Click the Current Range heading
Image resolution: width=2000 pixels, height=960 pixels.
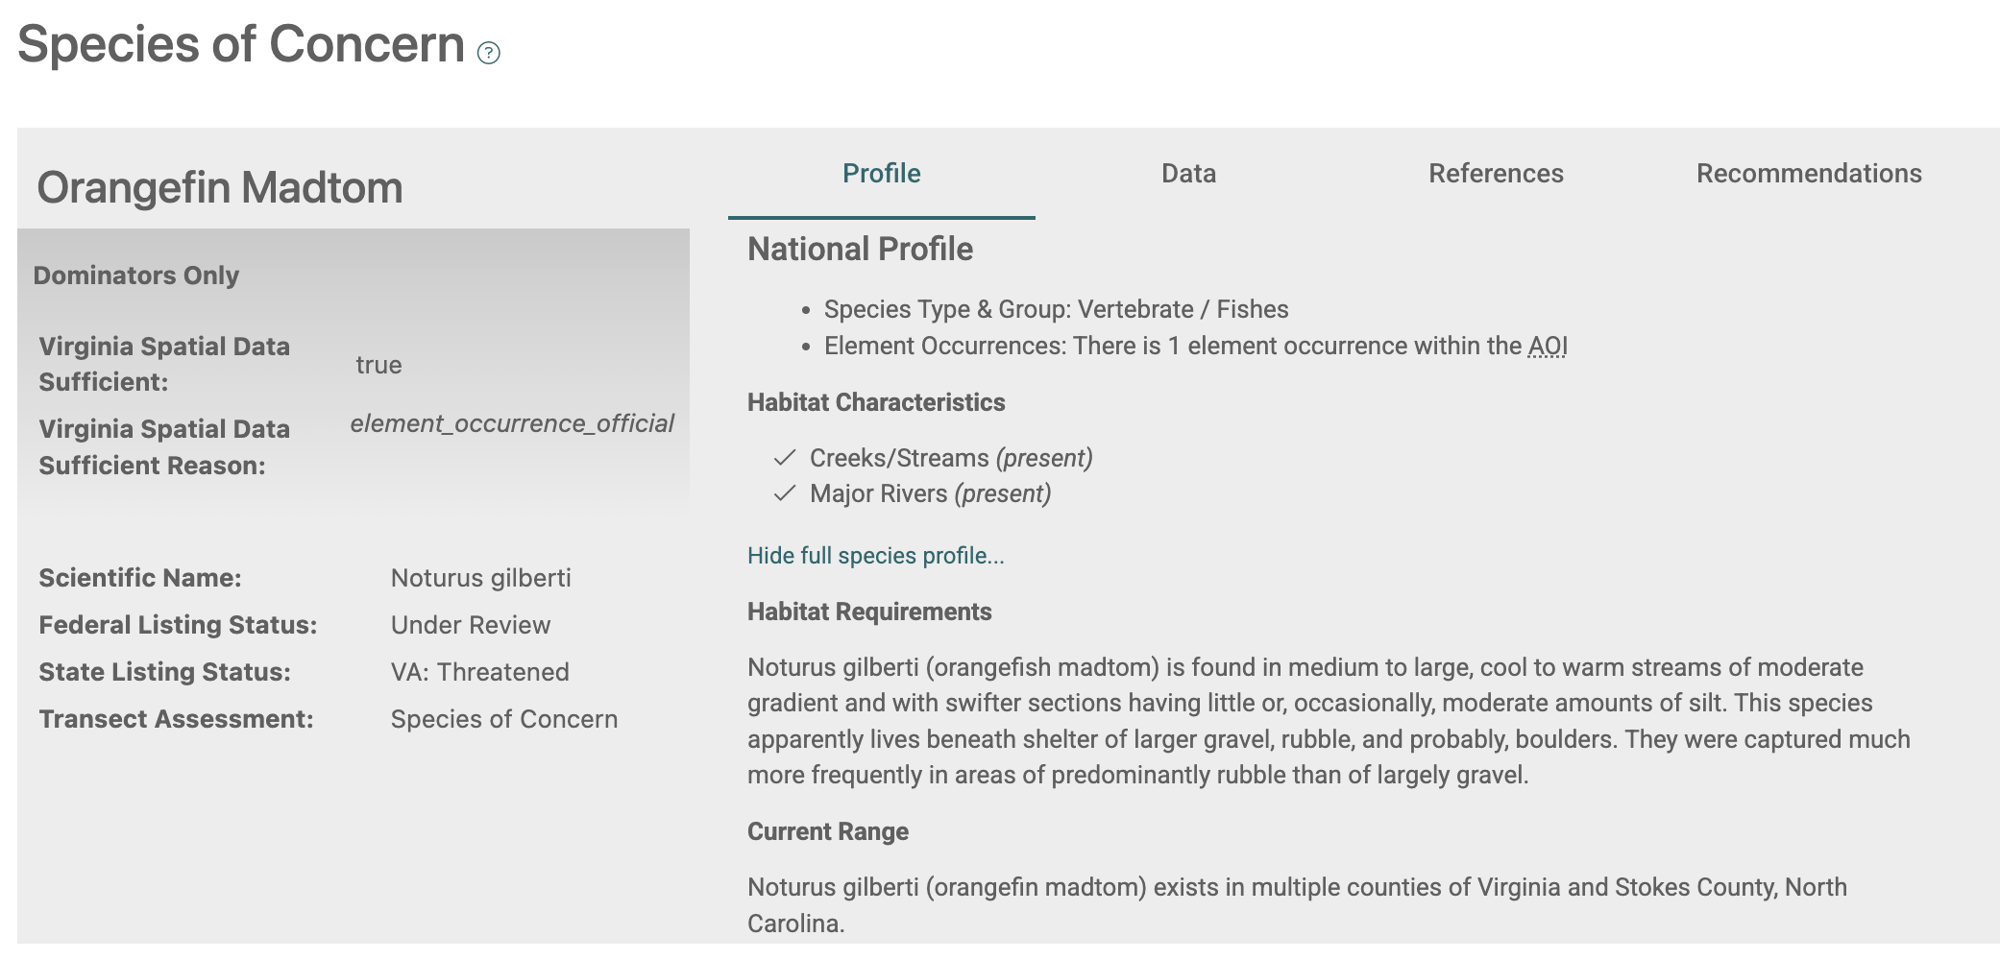coord(827,832)
